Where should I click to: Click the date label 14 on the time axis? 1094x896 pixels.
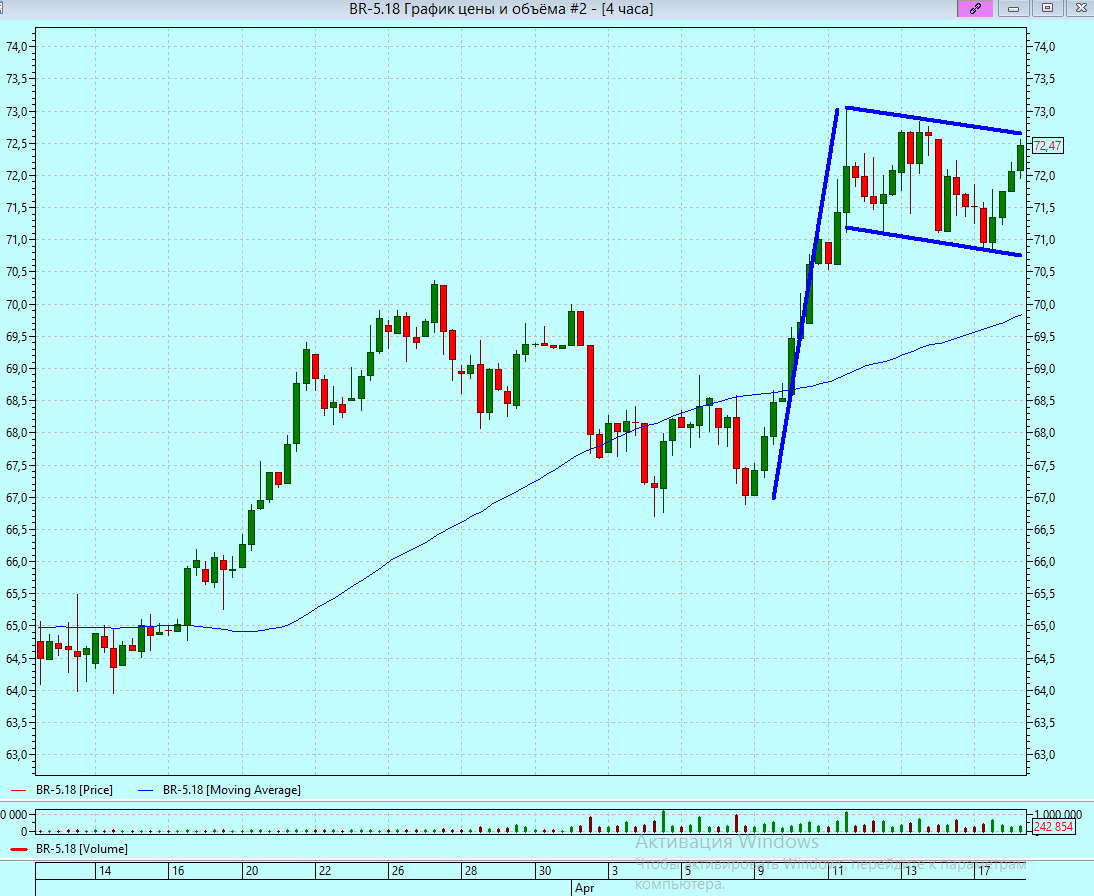pyautogui.click(x=105, y=871)
